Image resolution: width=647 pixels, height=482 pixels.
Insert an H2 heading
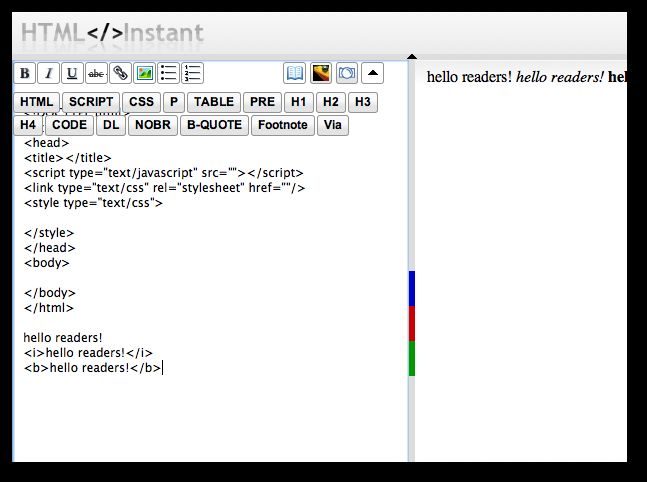point(331,102)
